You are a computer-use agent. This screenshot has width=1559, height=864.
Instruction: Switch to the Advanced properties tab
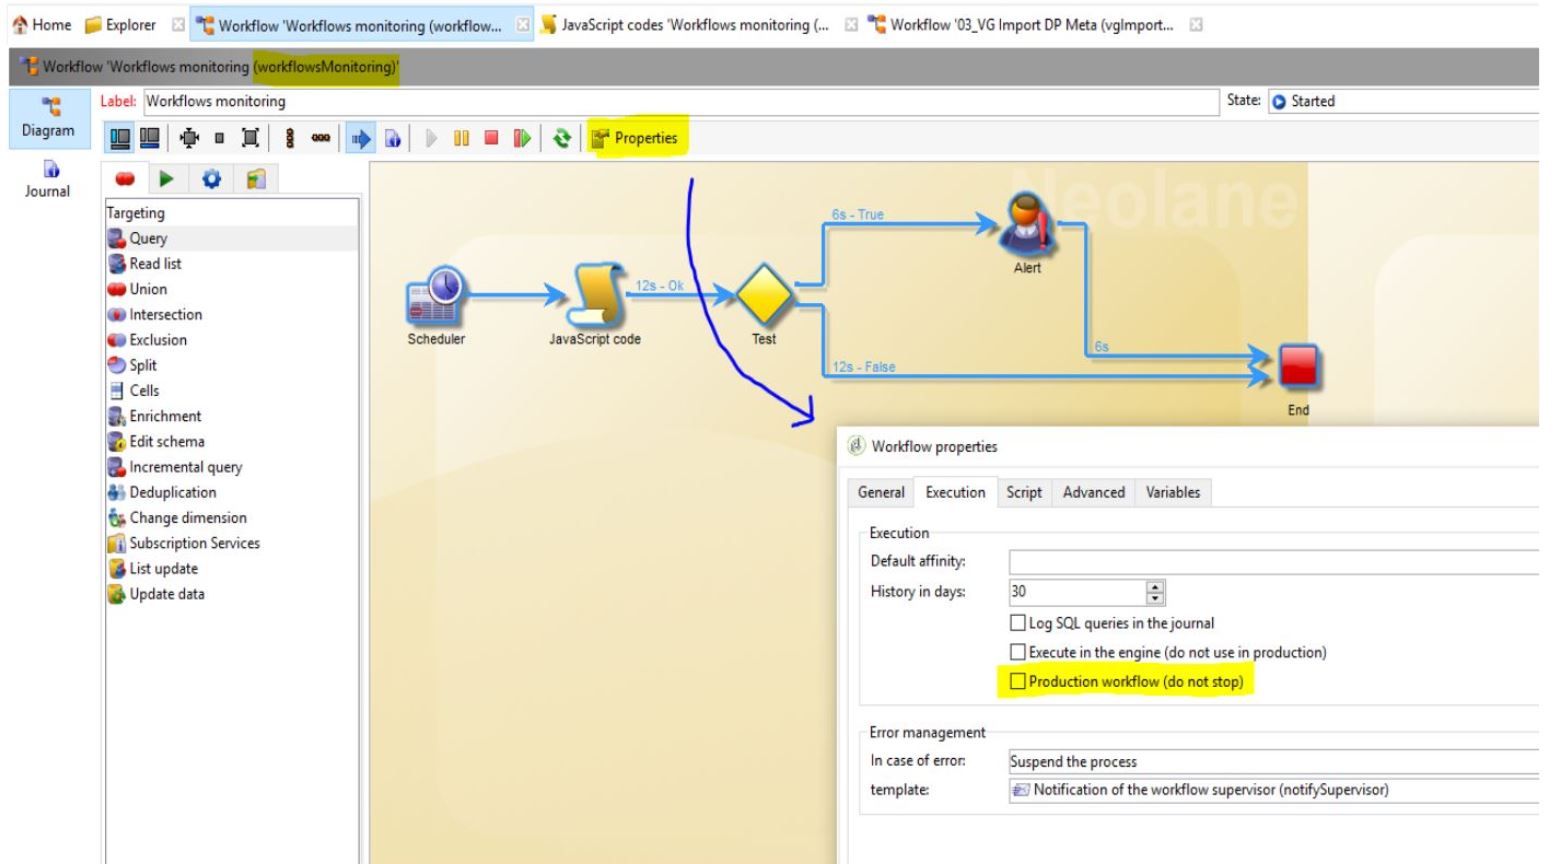1093,492
